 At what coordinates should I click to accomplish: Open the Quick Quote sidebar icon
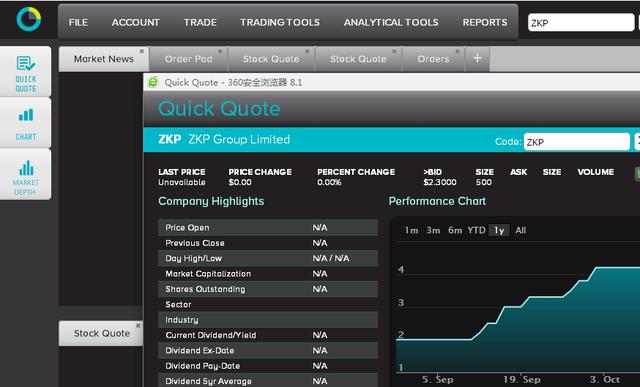coord(26,72)
